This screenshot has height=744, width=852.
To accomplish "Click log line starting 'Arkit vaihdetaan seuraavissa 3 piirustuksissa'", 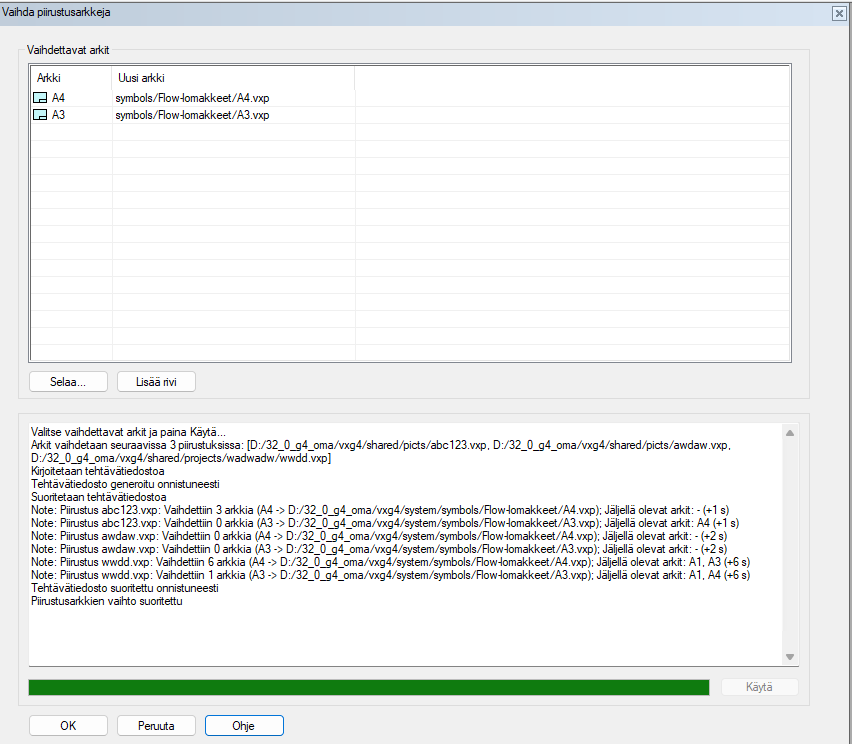I will [x=381, y=452].
